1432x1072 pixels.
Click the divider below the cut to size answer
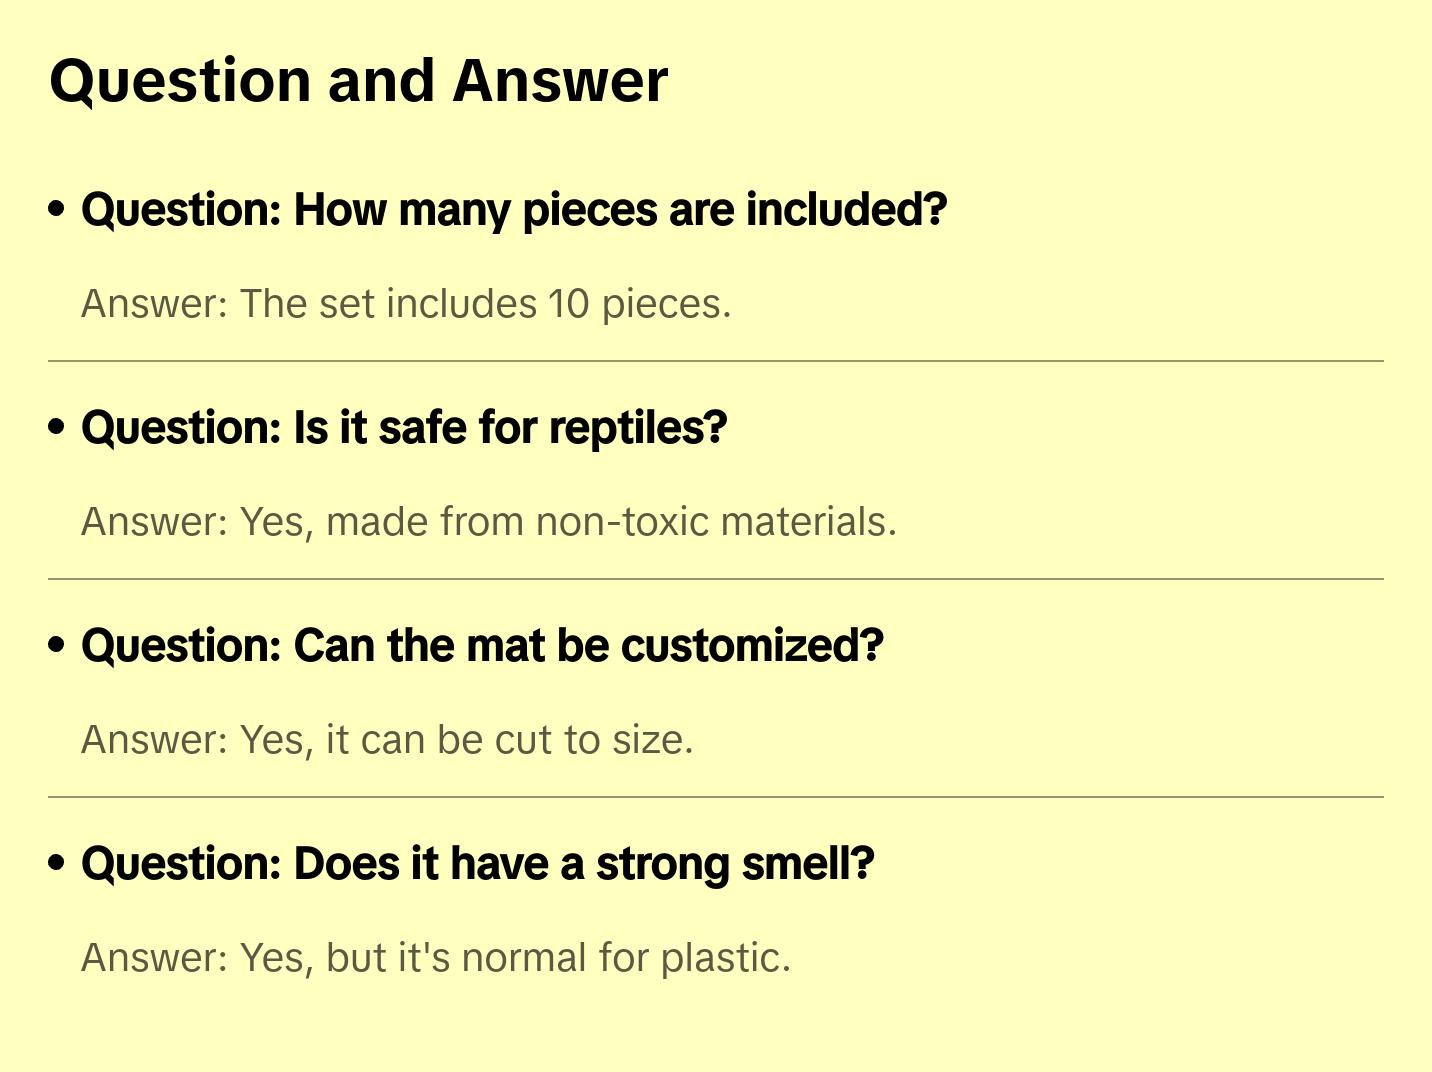tap(716, 797)
